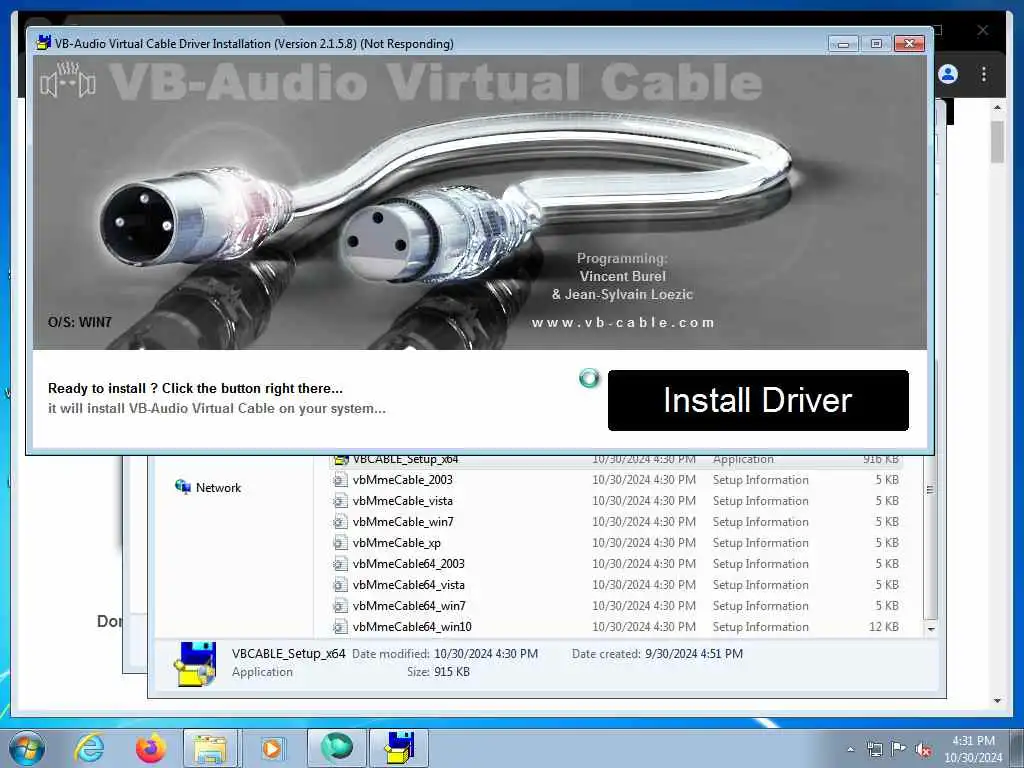Click the network tray icon

874,749
